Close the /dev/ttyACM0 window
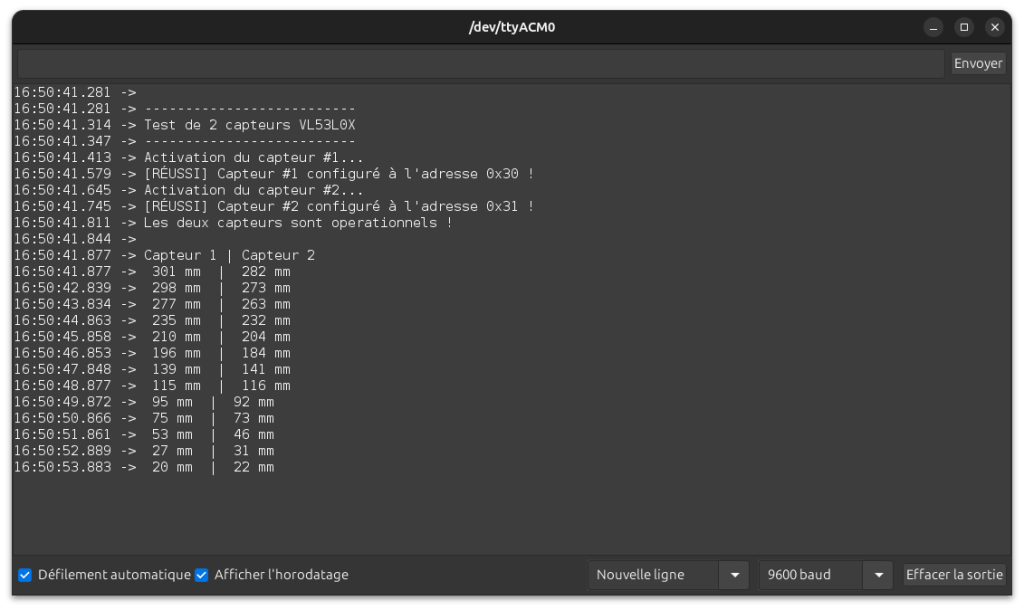Viewport: 1024px width, 610px height. point(995,27)
